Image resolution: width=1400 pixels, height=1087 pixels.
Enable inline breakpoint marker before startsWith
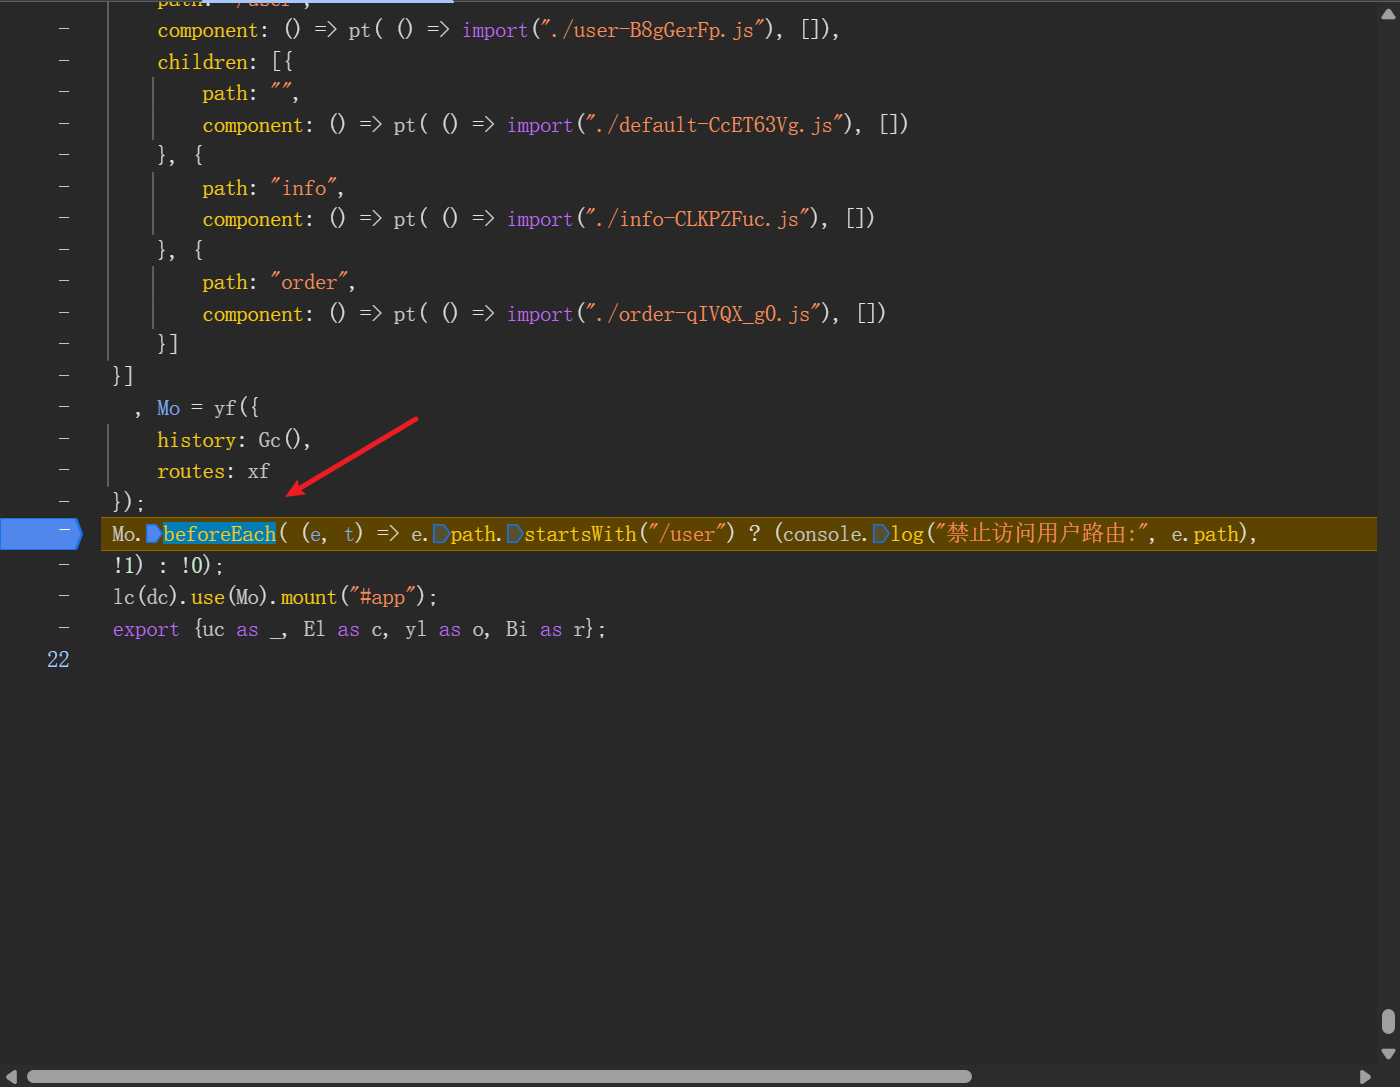point(514,534)
